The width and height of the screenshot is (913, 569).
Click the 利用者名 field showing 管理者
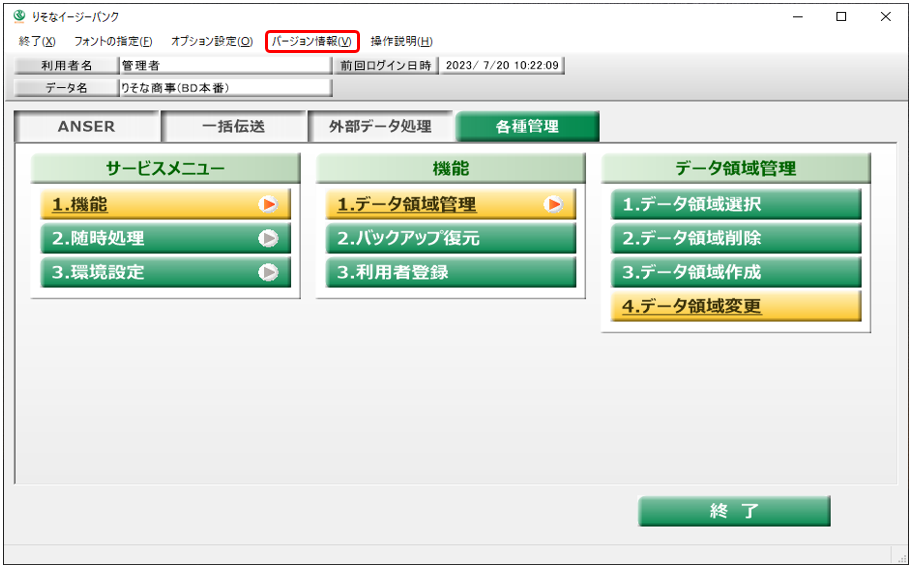point(226,65)
